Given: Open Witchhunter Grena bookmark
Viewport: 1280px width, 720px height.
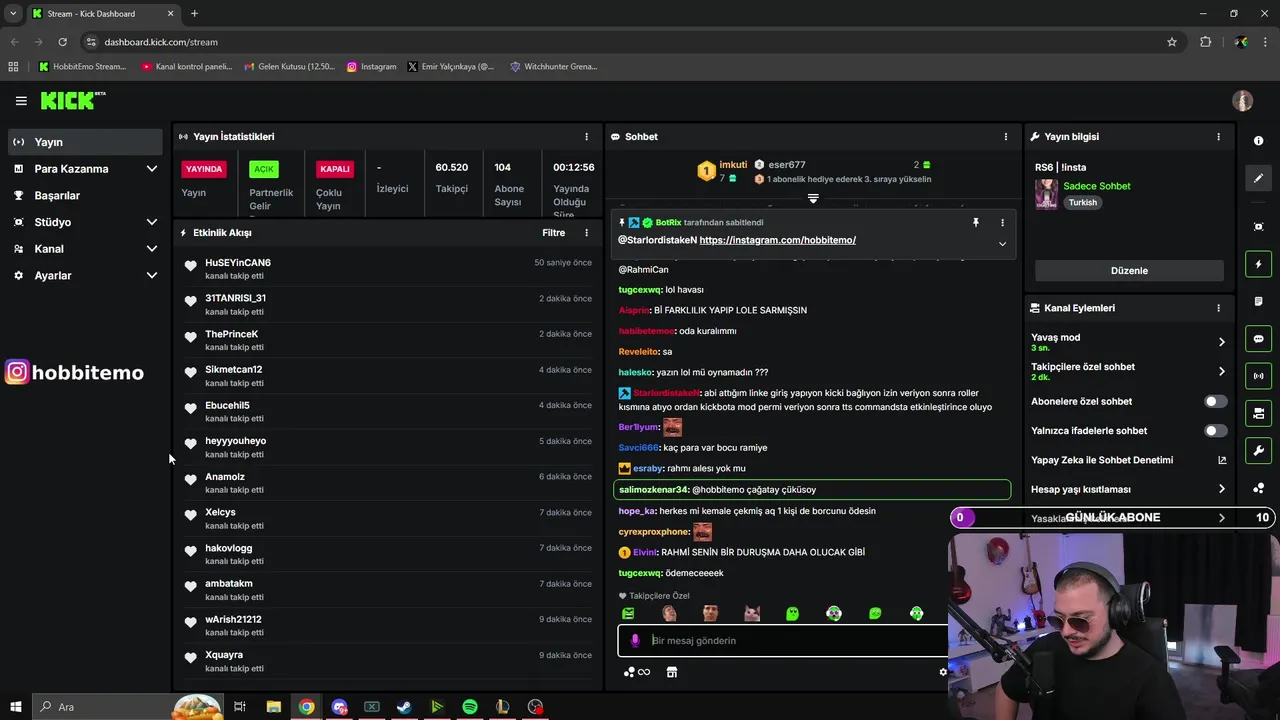Looking at the screenshot, I should point(553,67).
